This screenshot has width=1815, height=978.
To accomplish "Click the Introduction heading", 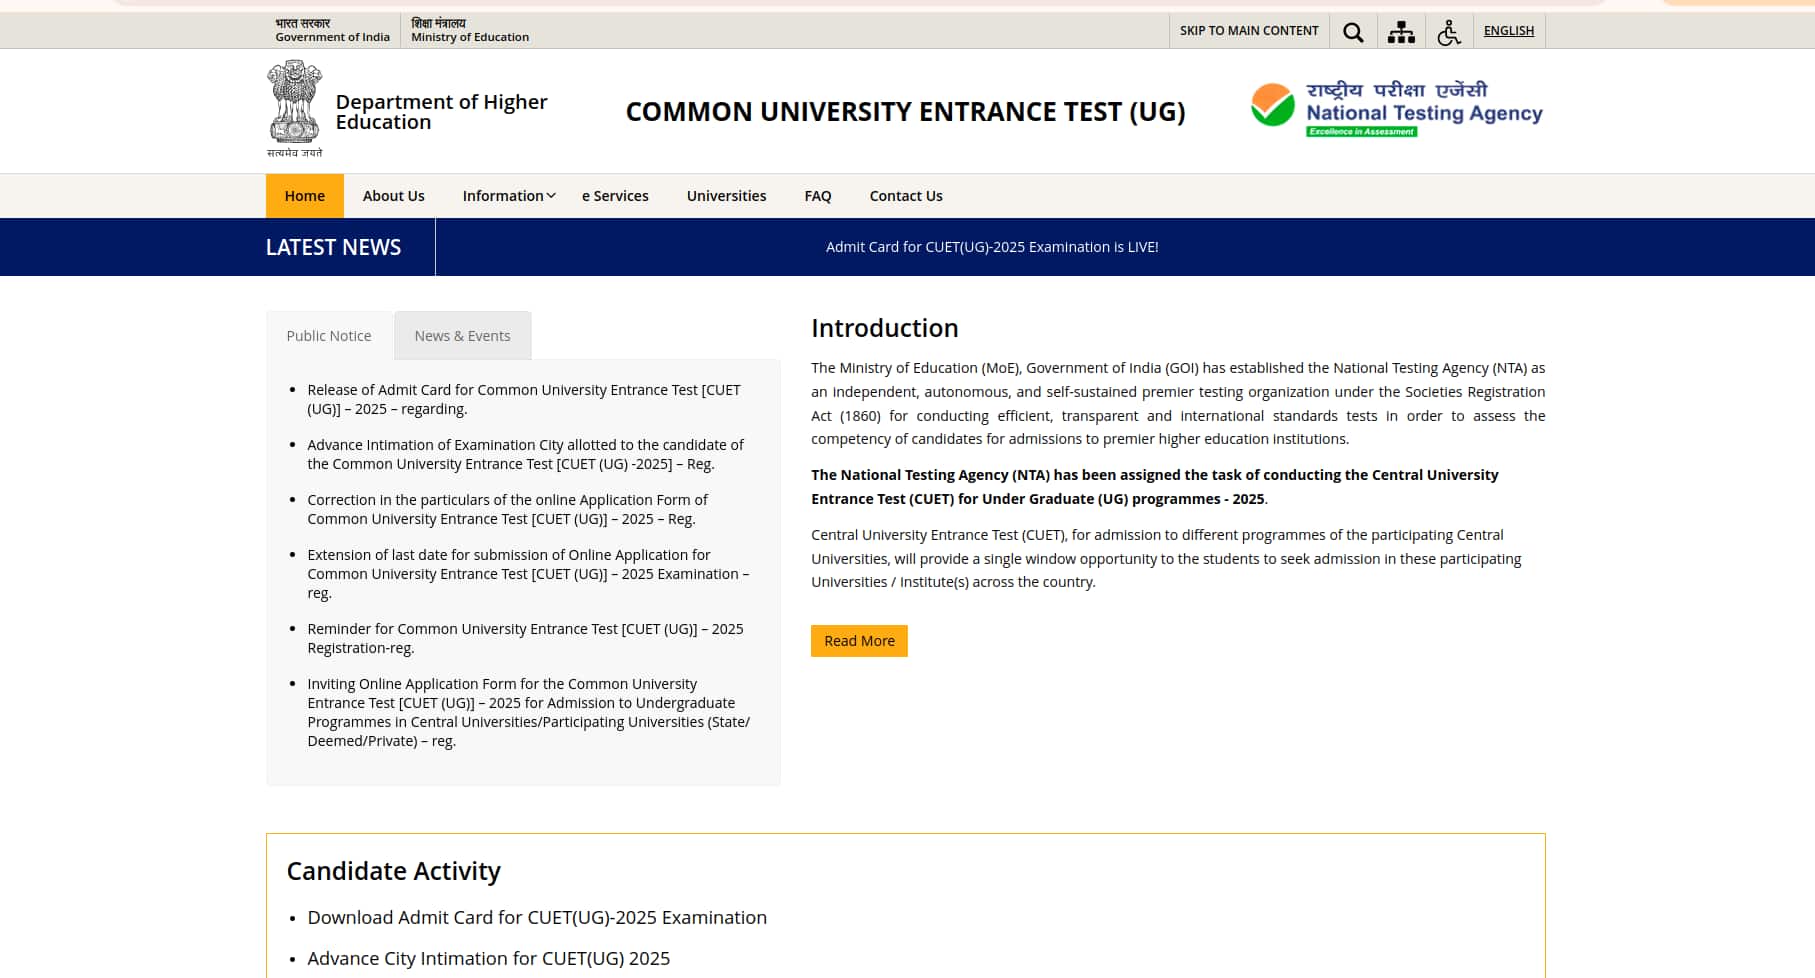I will [x=884, y=328].
